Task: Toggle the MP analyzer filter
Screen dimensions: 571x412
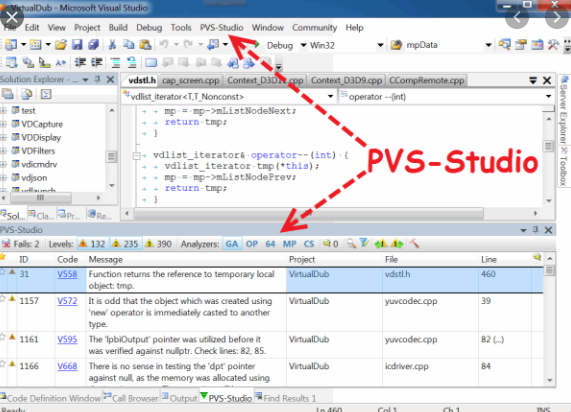Action: [x=290, y=244]
